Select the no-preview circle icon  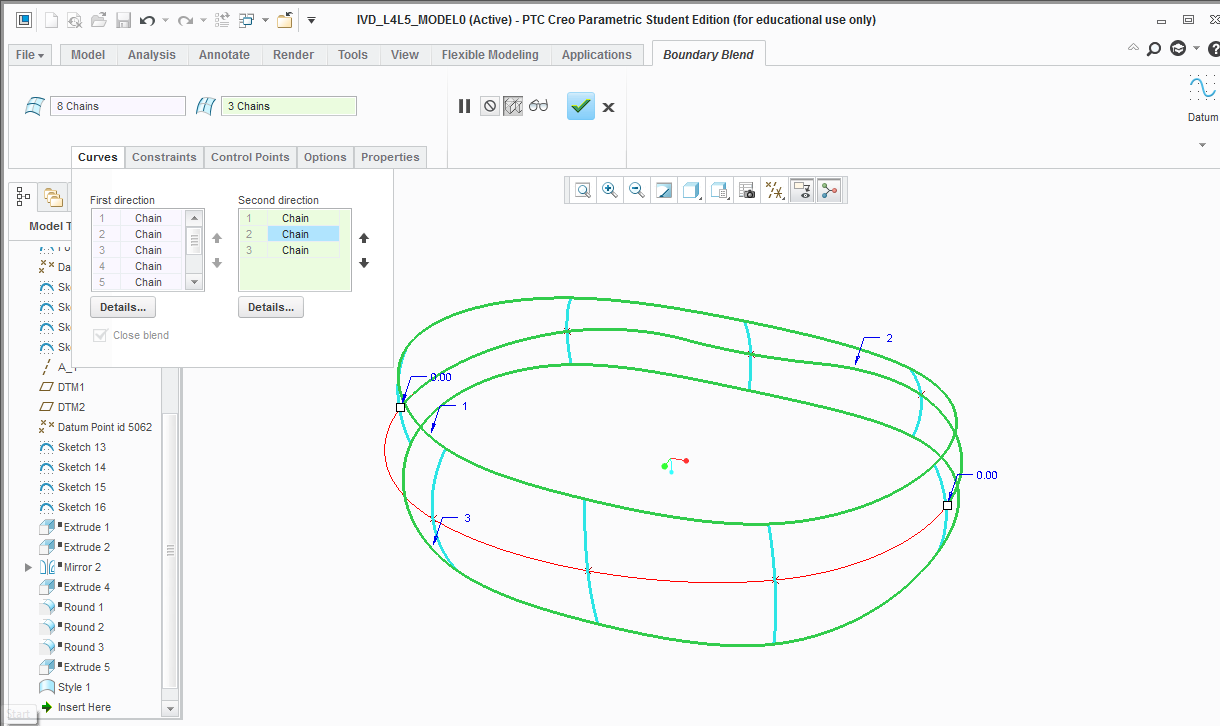point(489,106)
